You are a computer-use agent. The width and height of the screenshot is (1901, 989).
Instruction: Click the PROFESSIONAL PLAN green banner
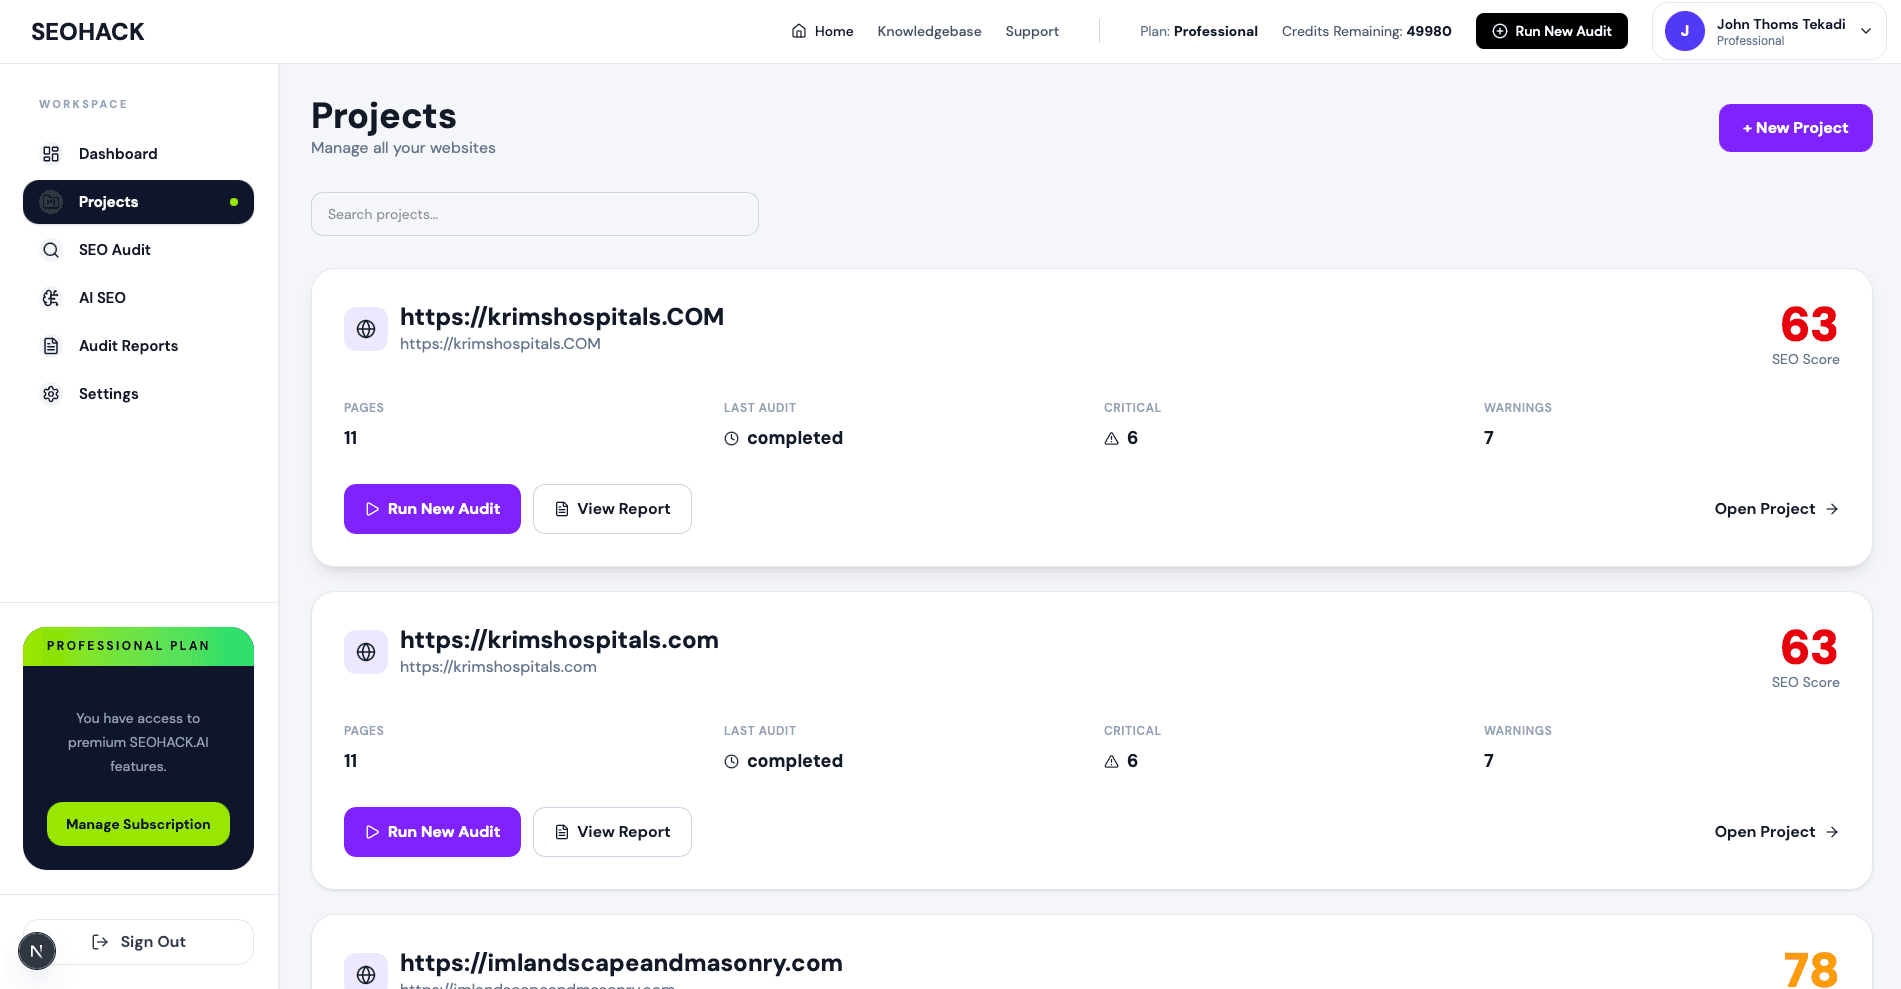click(x=138, y=646)
